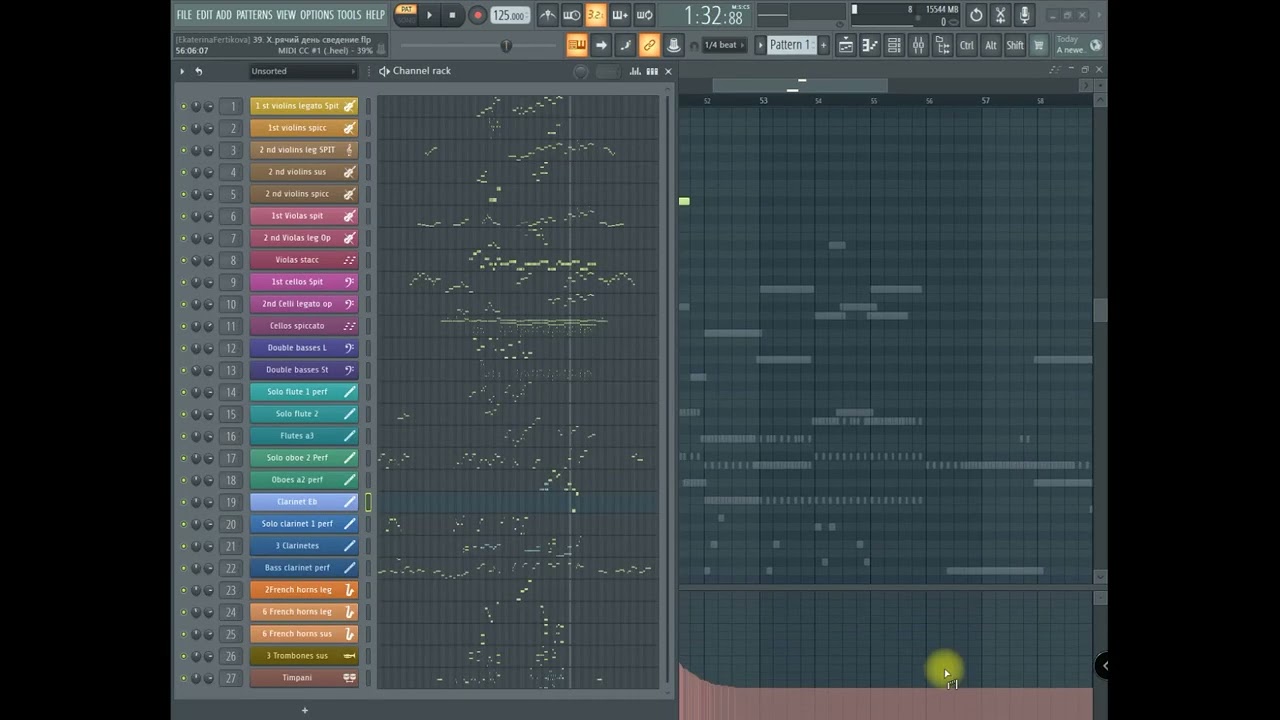Image resolution: width=1280 pixels, height=720 pixels.
Task: Add a channel with bottom plus button
Action: tap(304, 711)
